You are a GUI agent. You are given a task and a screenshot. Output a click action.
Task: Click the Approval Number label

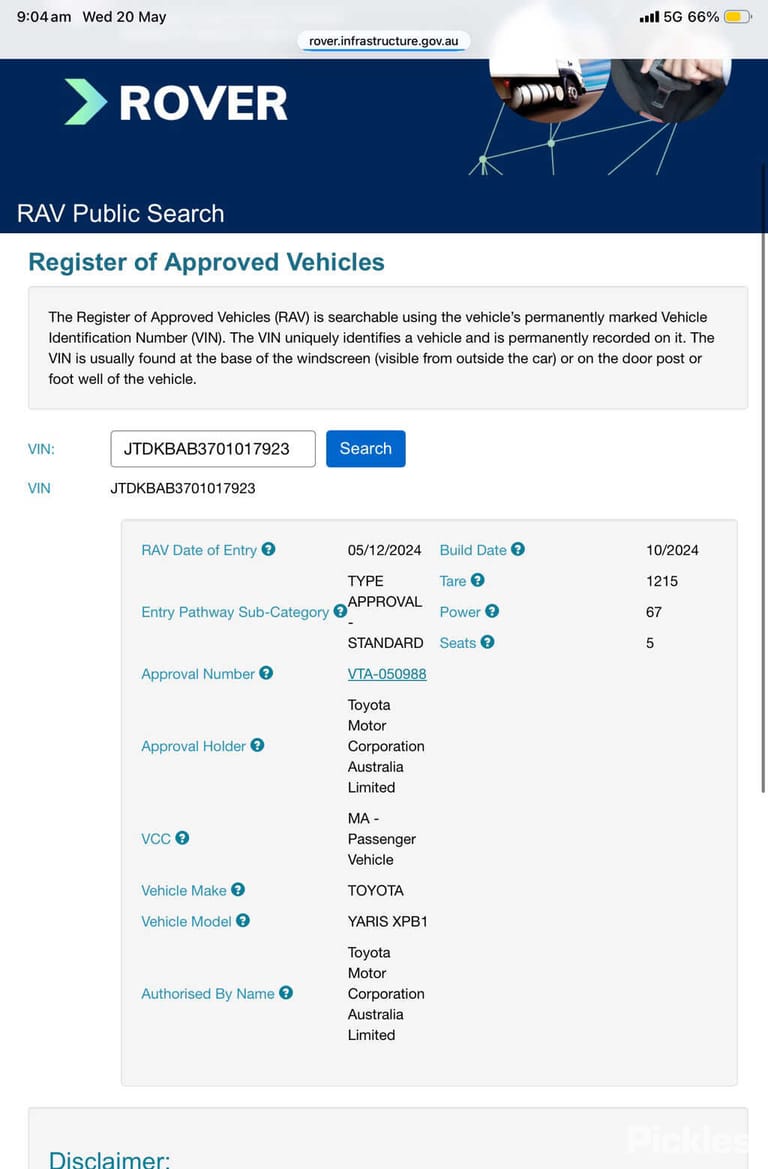click(x=198, y=674)
